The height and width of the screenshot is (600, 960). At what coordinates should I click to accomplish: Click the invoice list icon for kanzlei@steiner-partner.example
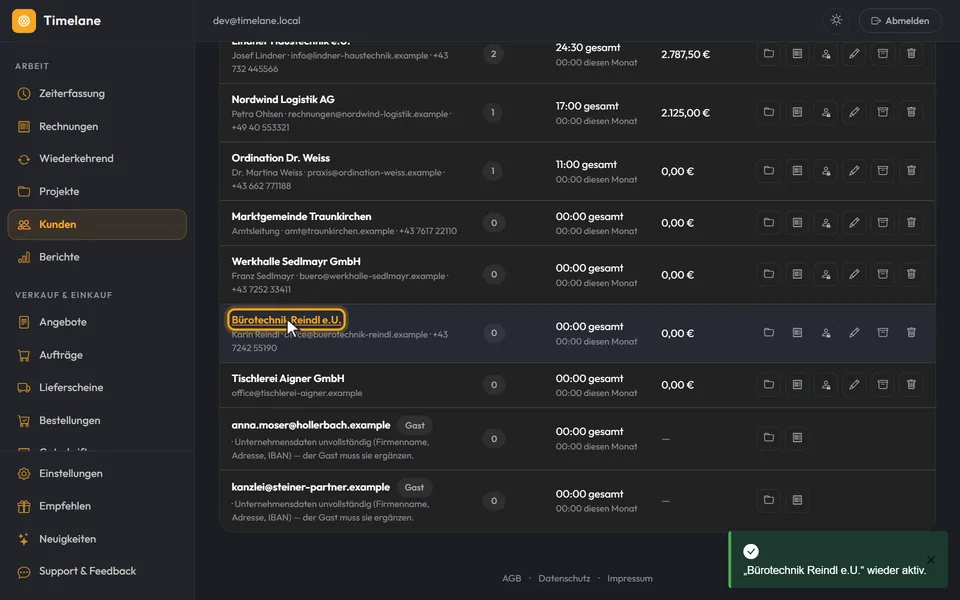pos(797,500)
